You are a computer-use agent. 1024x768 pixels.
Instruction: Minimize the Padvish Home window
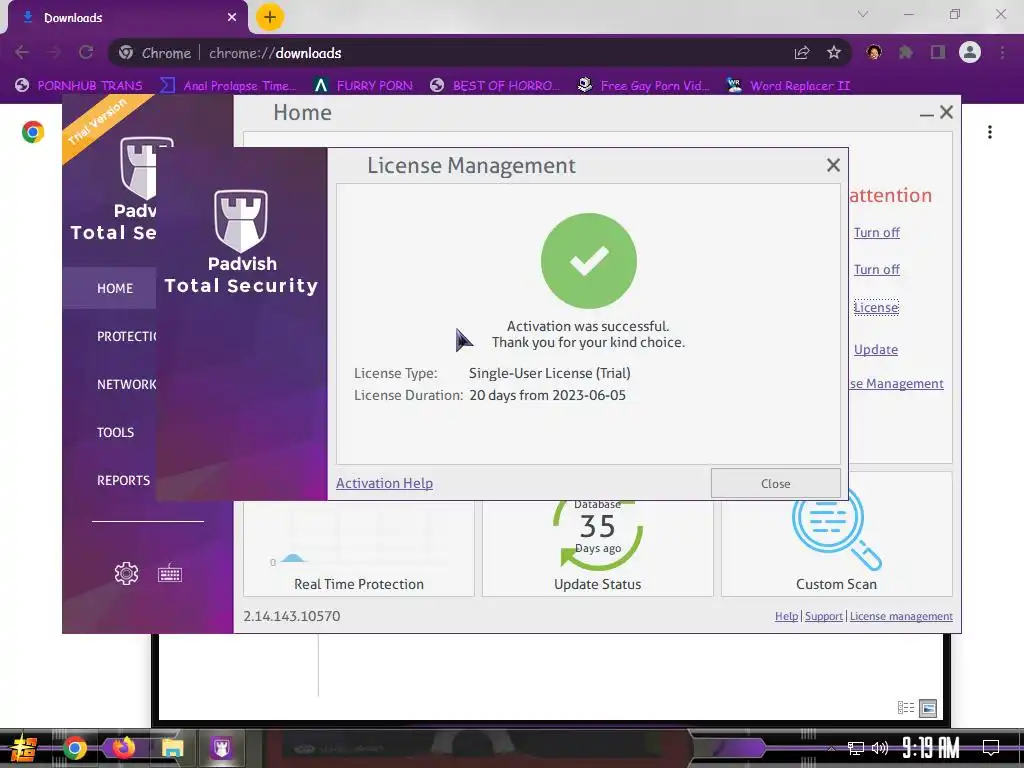(x=926, y=114)
